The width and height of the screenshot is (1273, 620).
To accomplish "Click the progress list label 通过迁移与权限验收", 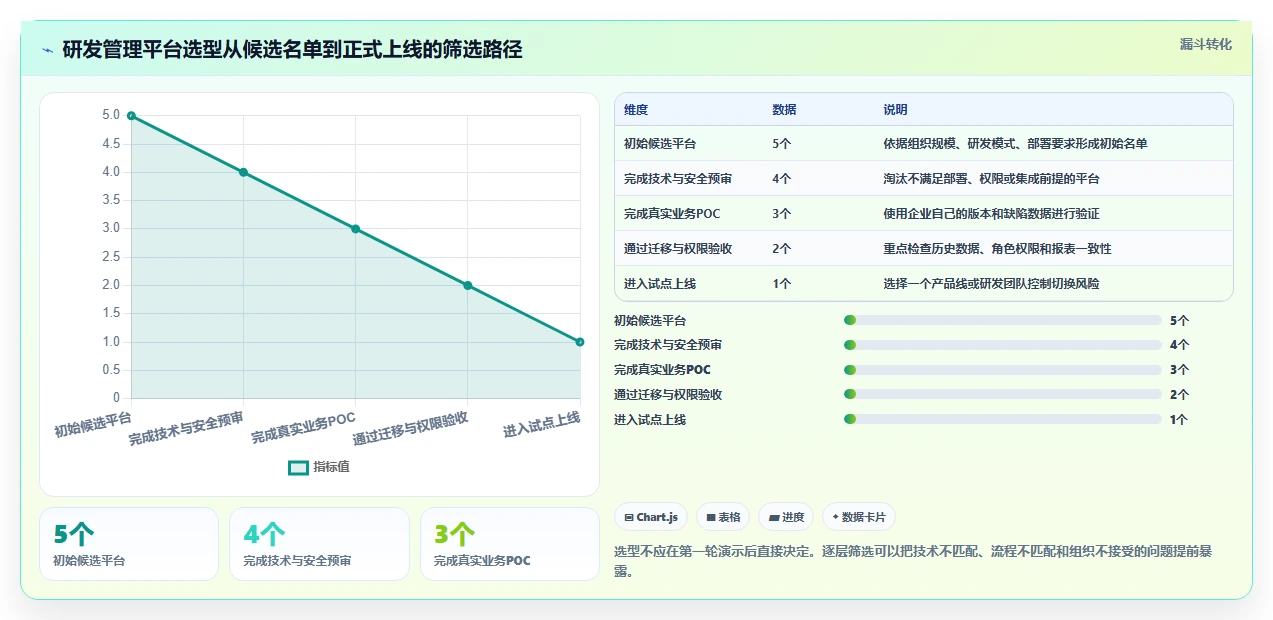I will point(668,395).
